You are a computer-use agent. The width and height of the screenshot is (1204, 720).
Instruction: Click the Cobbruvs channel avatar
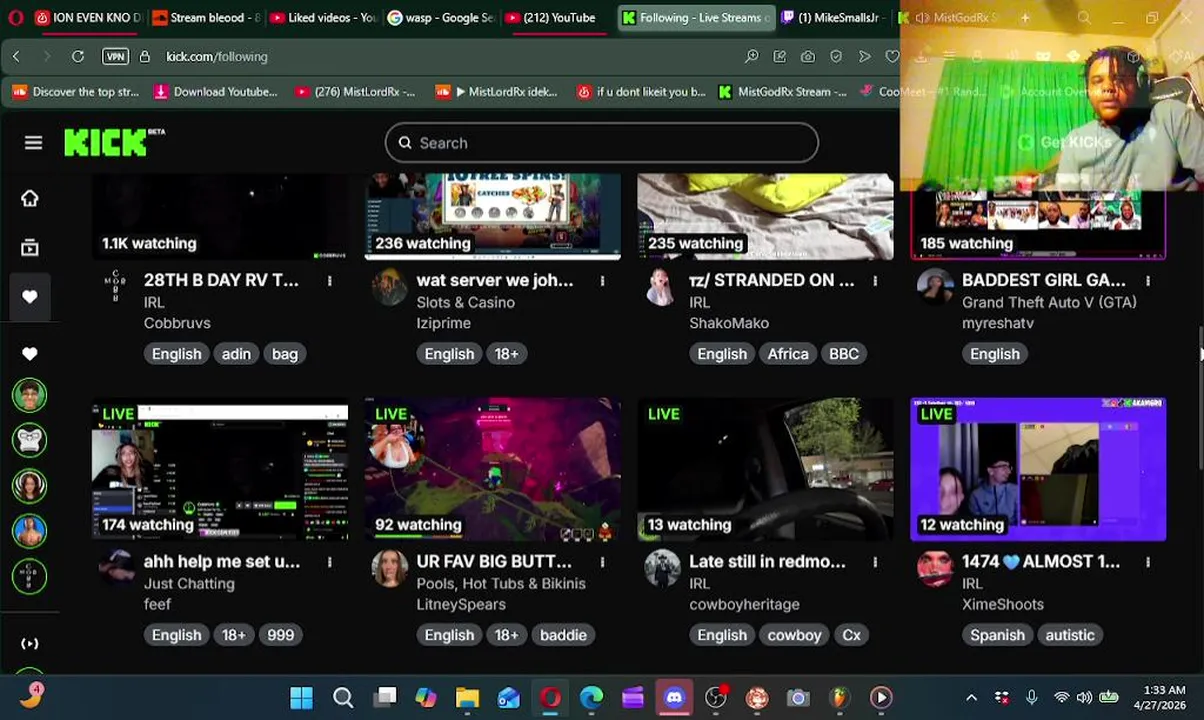point(117,288)
